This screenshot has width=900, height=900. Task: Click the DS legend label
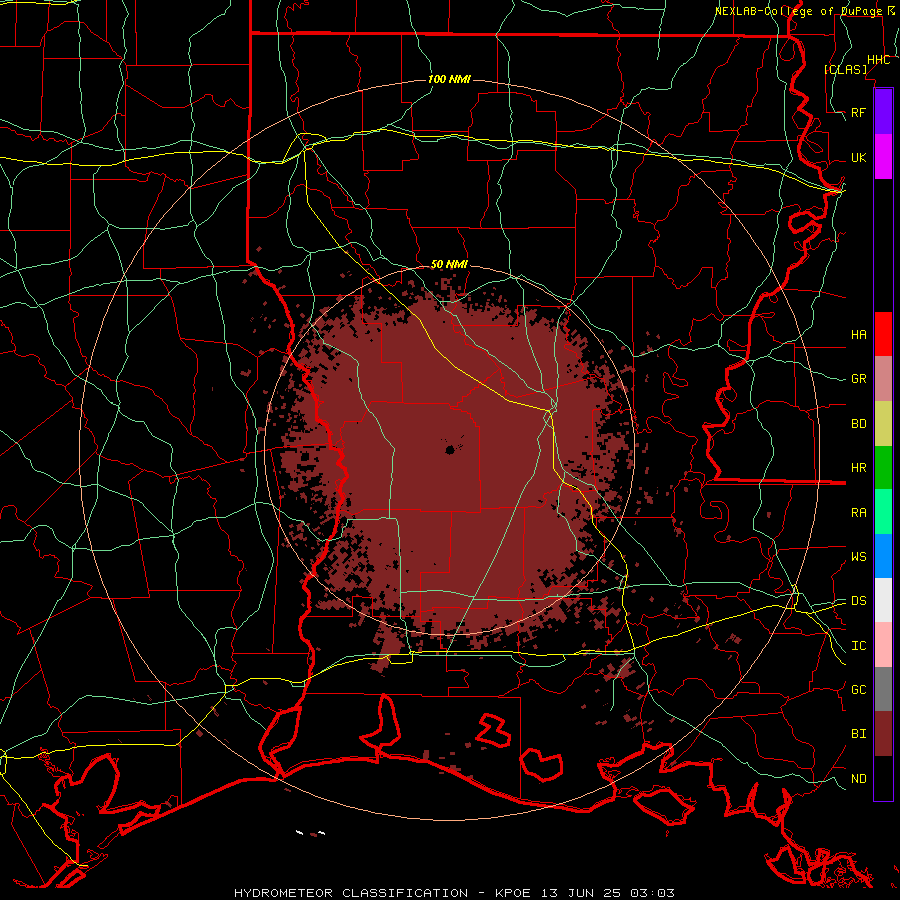click(x=859, y=601)
